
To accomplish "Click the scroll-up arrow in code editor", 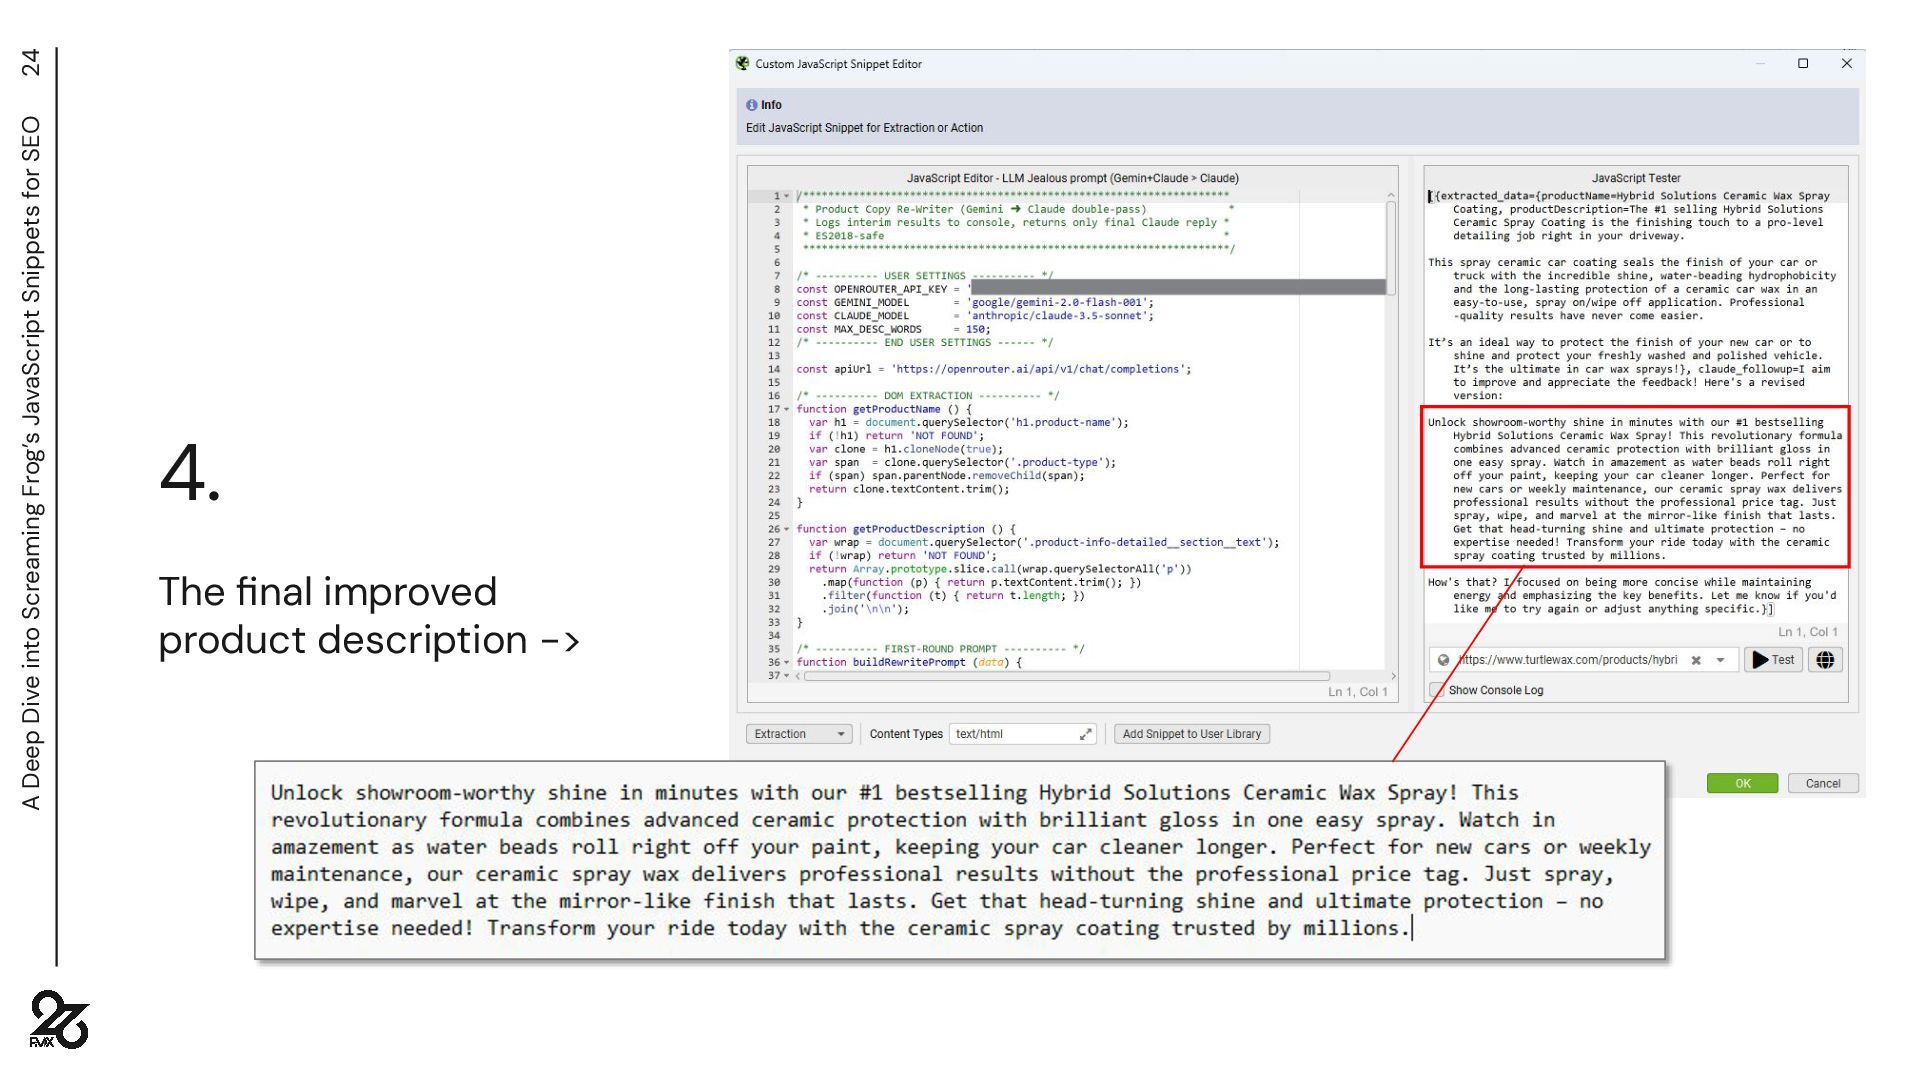I will pyautogui.click(x=1391, y=195).
